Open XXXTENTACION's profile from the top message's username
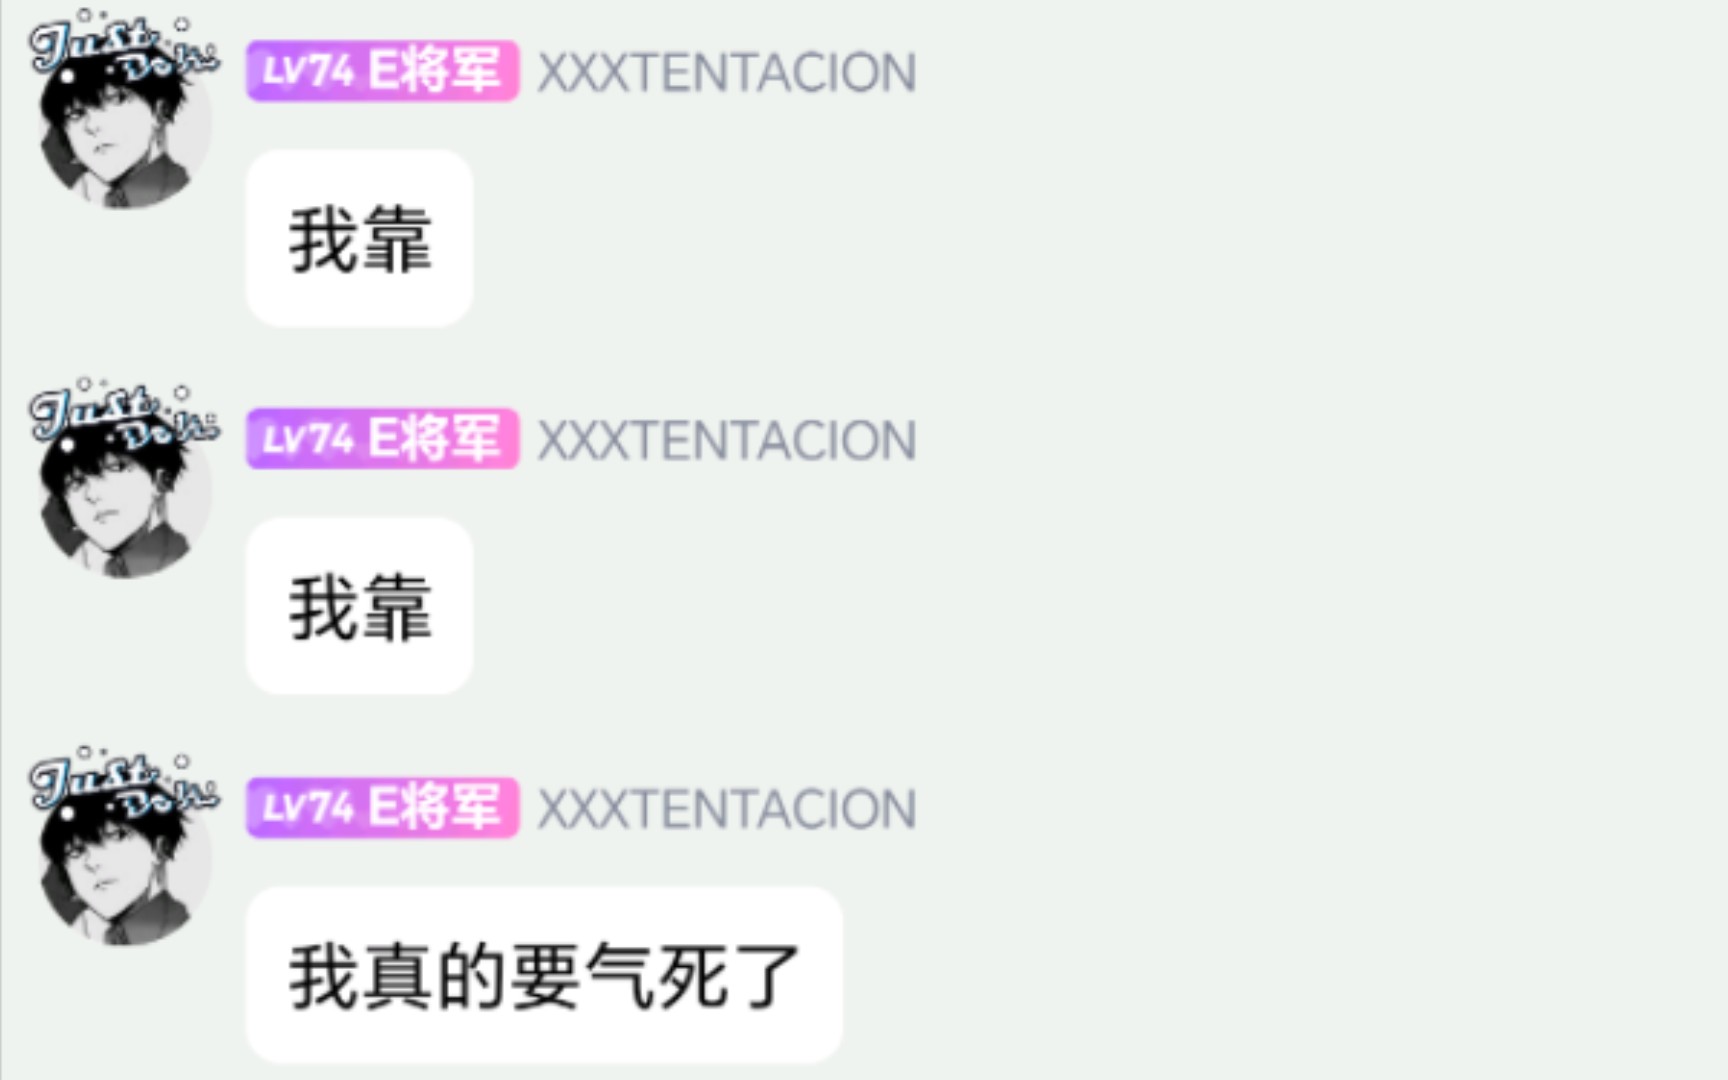The image size is (1728, 1080). click(x=727, y=73)
